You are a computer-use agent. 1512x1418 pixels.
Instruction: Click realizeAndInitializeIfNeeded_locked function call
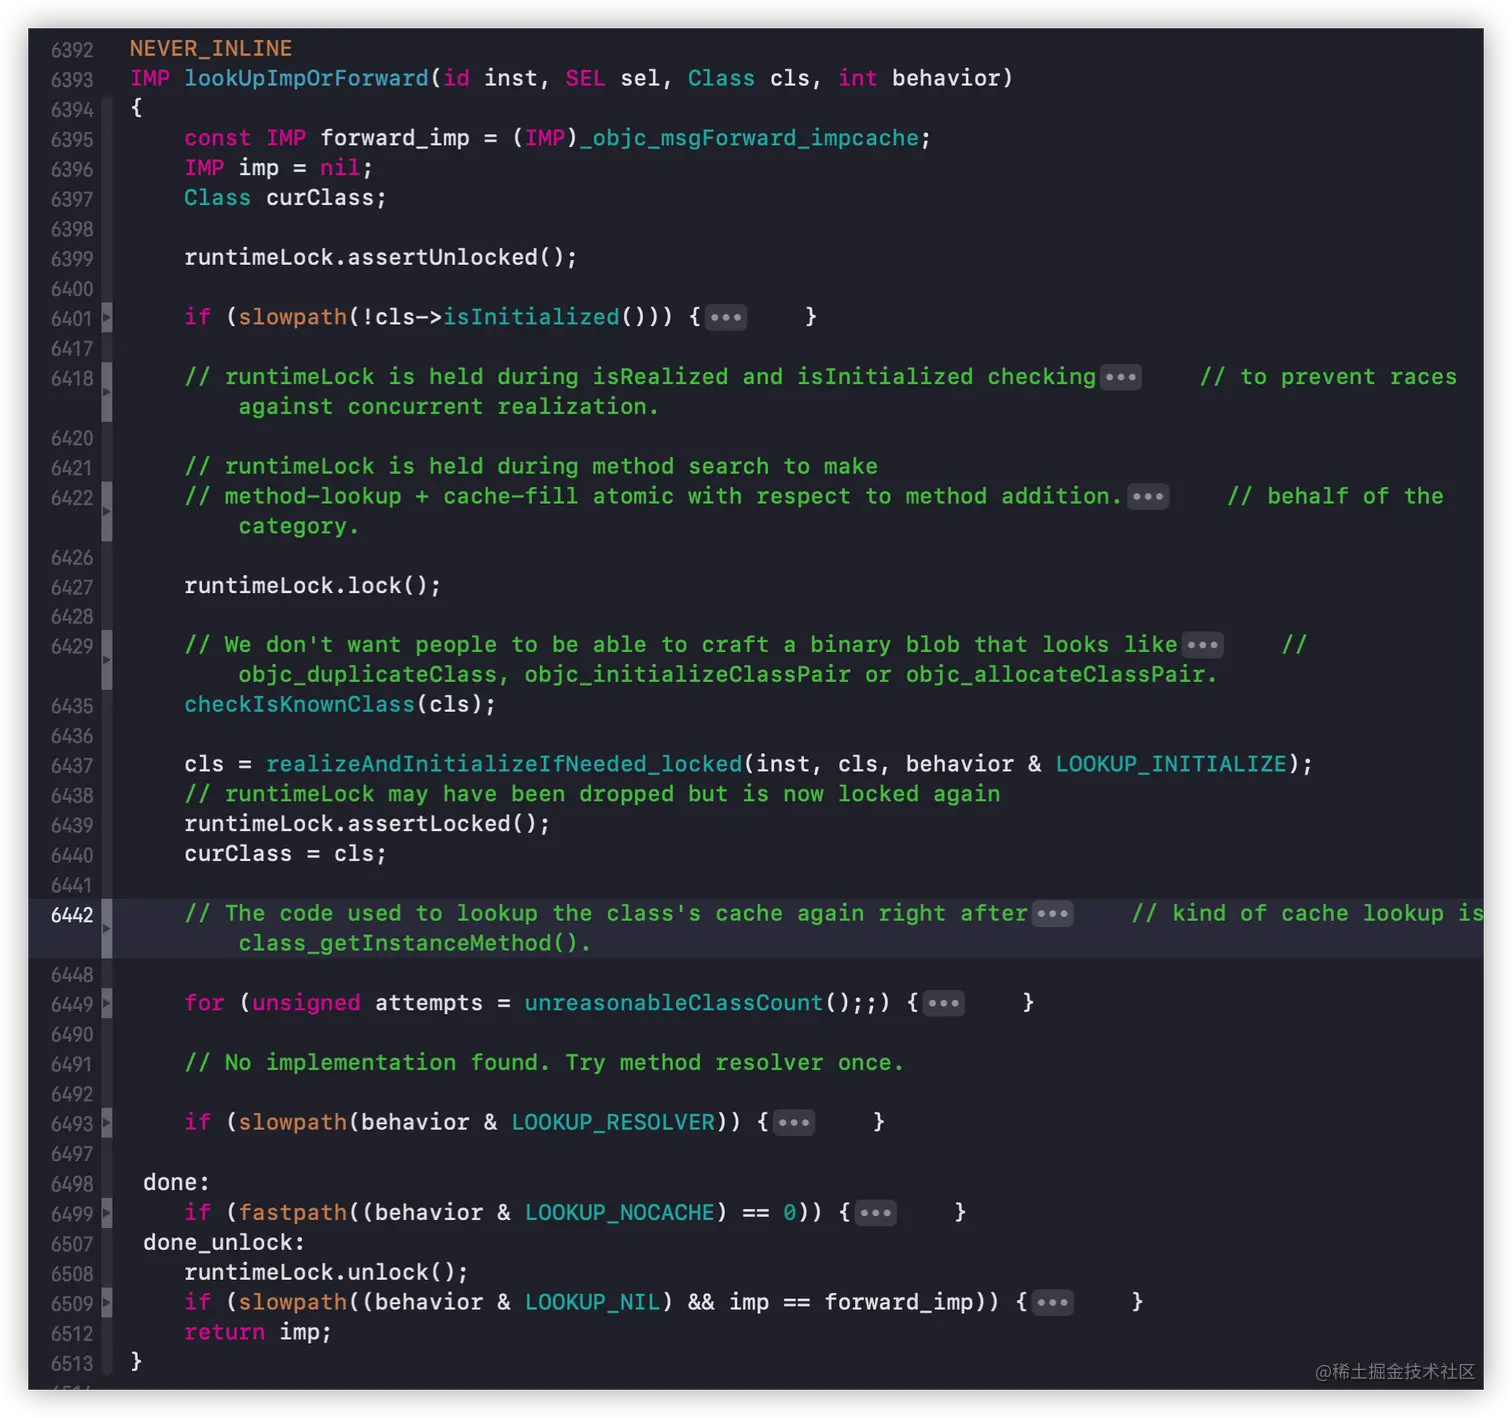tap(504, 765)
